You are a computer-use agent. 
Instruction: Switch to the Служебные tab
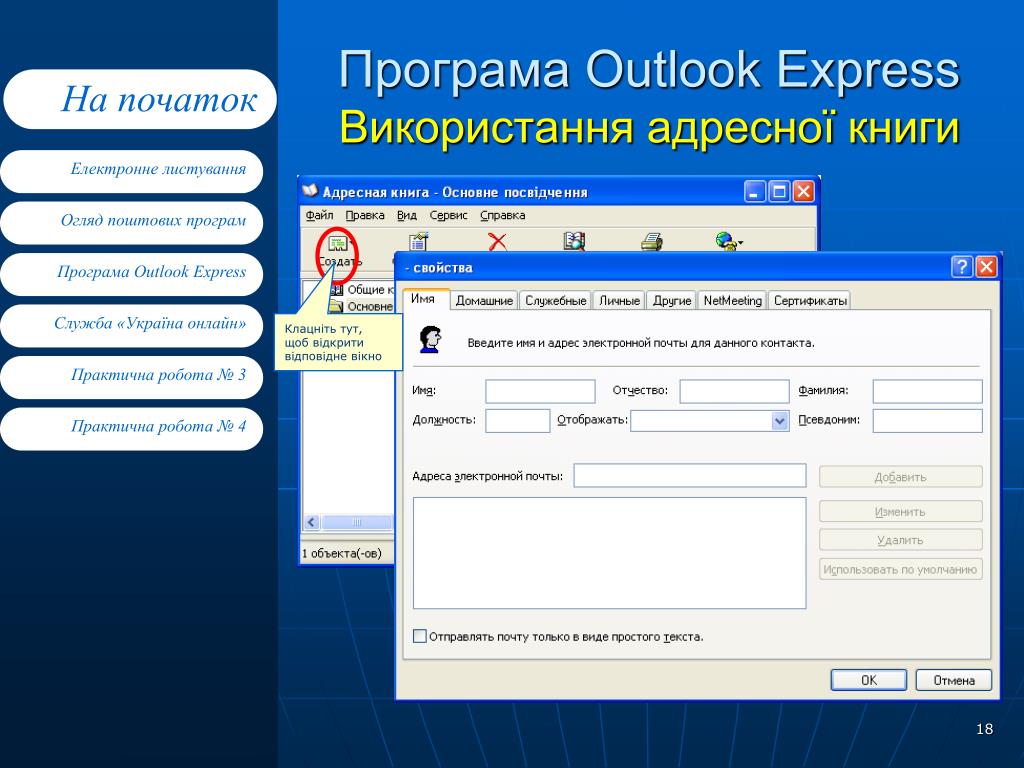click(556, 300)
